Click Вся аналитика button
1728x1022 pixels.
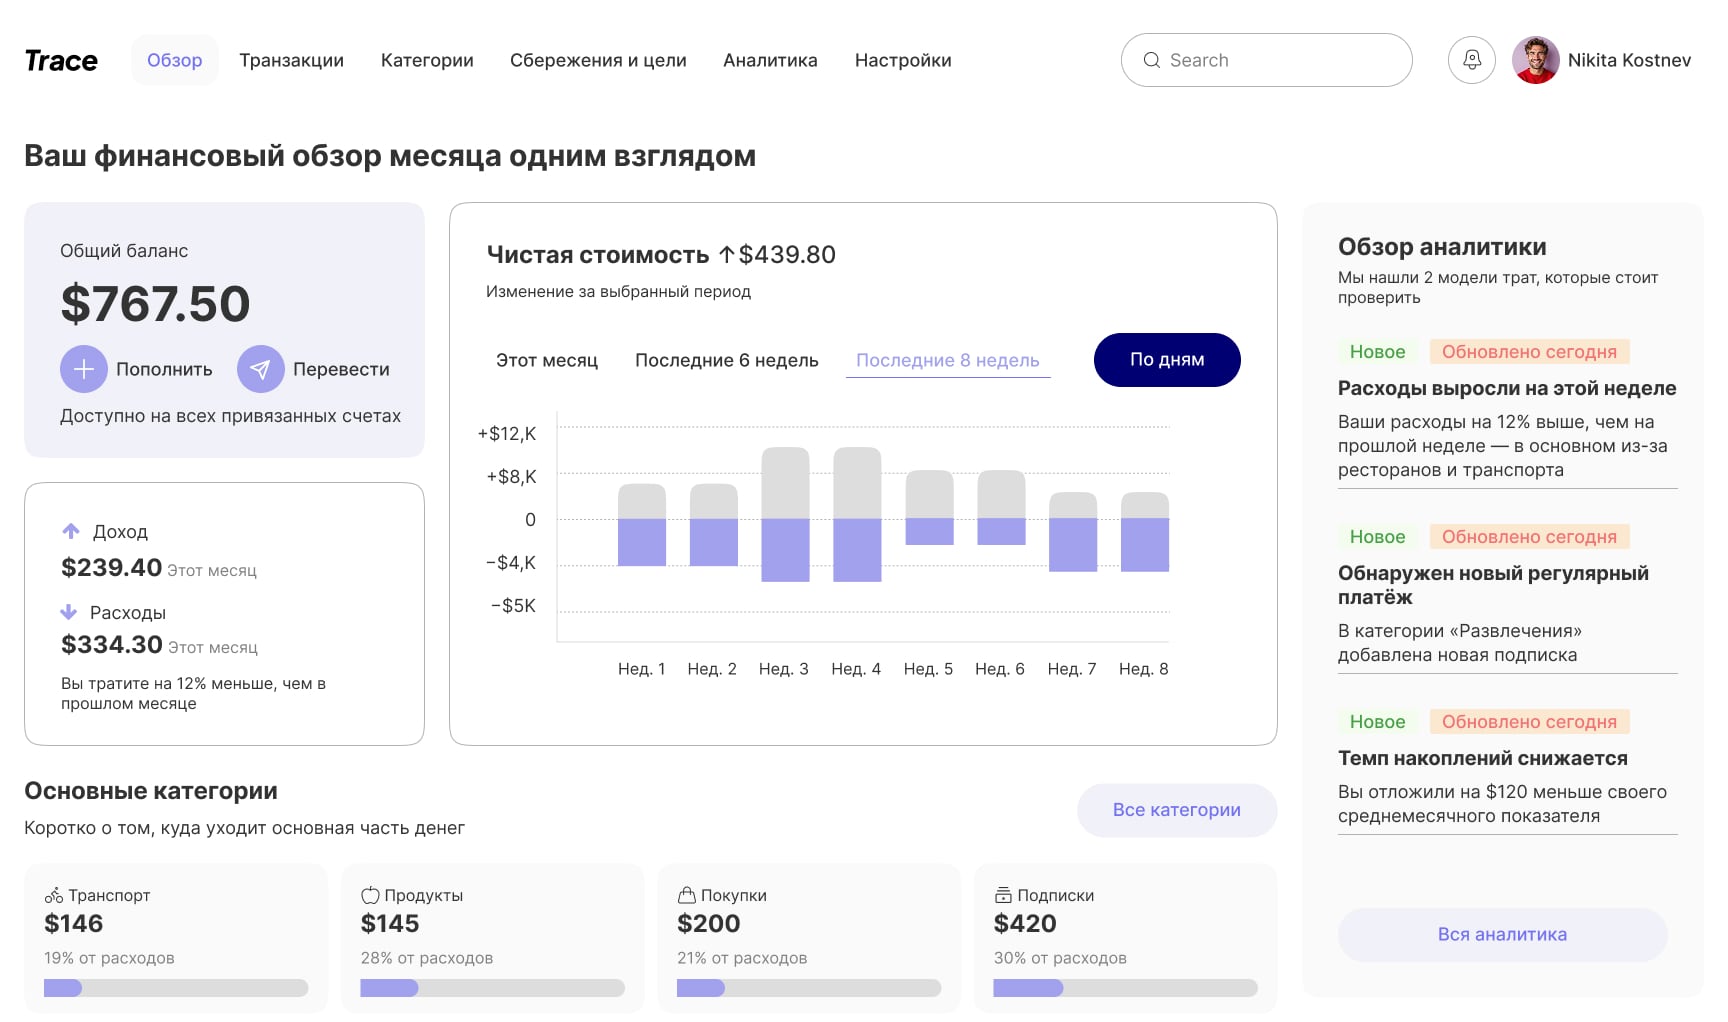[x=1502, y=935]
